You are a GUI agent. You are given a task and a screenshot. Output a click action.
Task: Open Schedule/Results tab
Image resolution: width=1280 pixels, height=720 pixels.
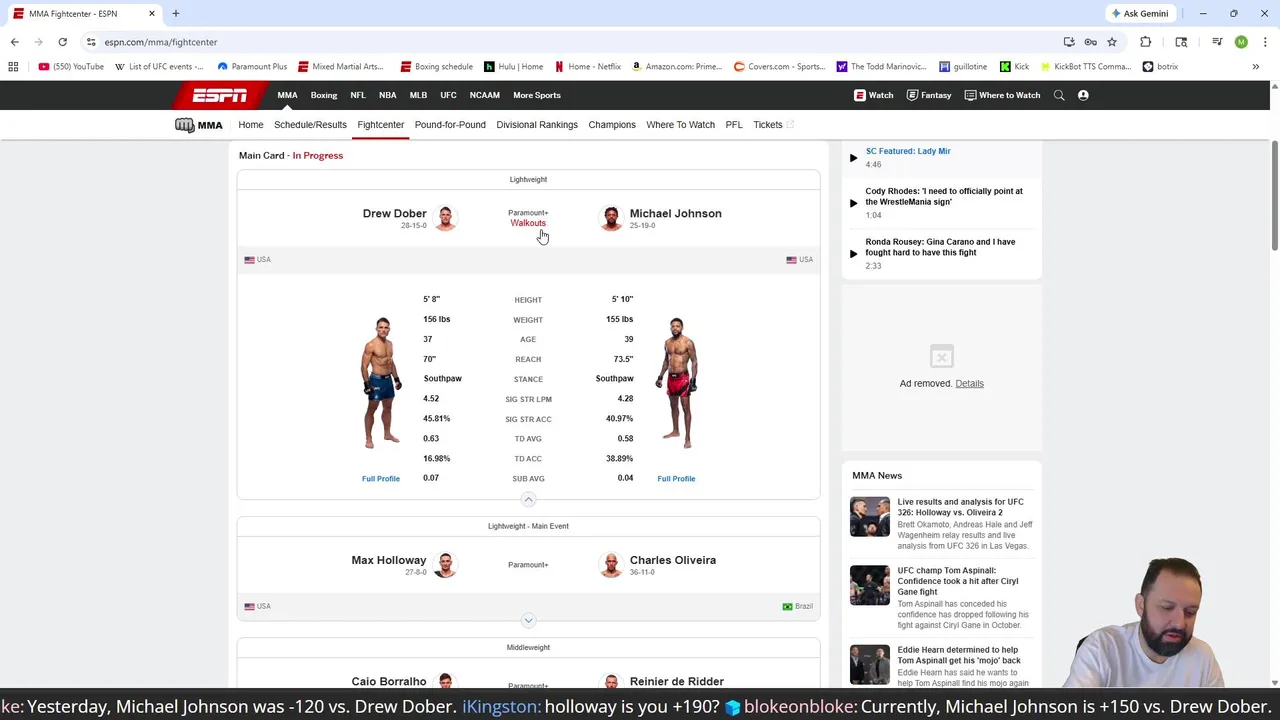point(310,125)
